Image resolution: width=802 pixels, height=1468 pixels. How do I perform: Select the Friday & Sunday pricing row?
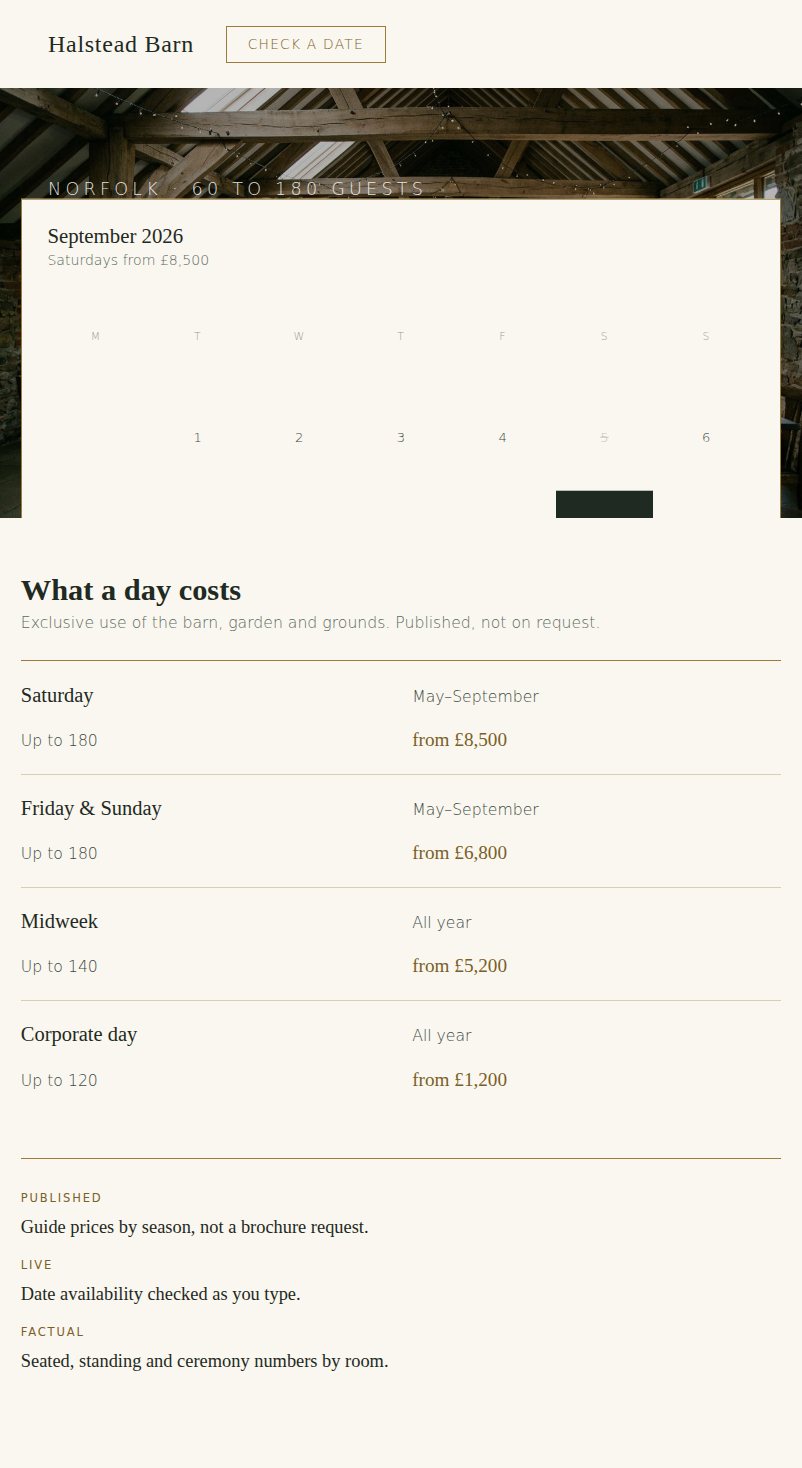click(401, 831)
